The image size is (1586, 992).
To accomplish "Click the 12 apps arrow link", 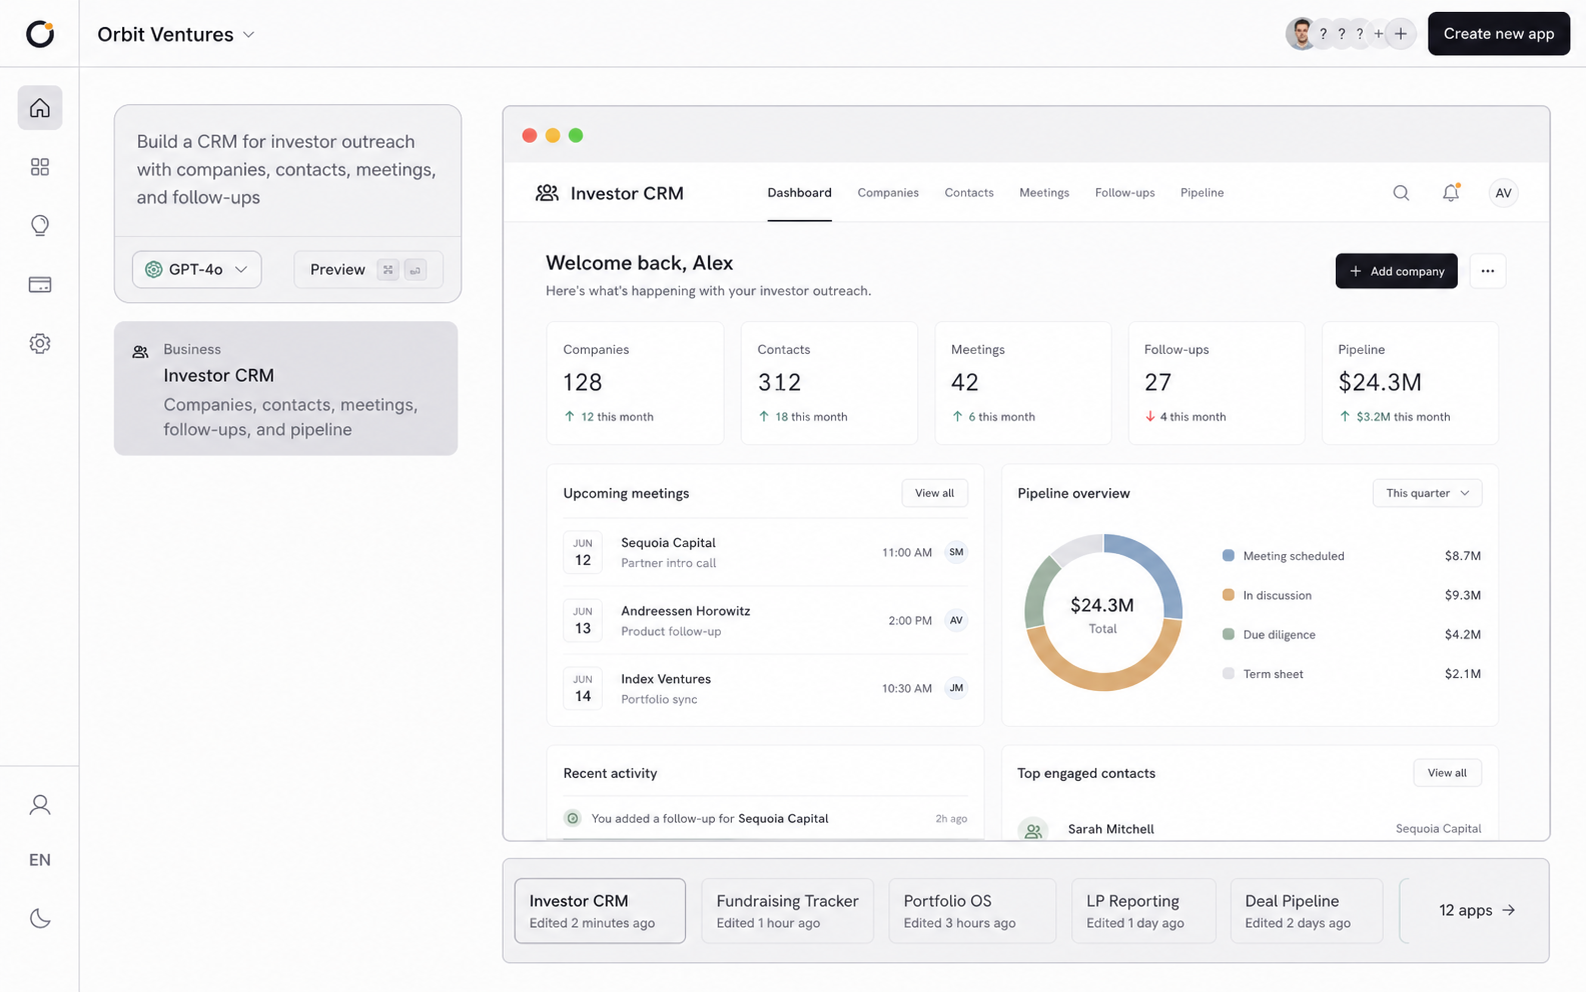I will (1476, 910).
